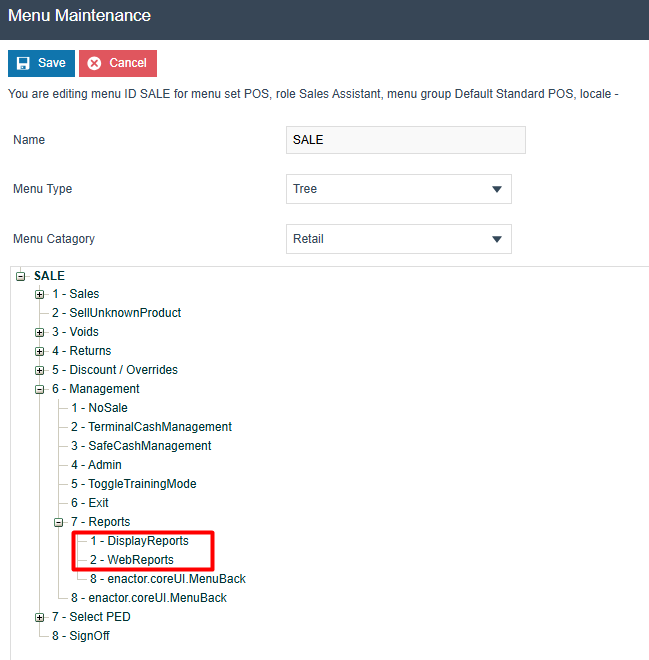The height and width of the screenshot is (660, 649).
Task: Select the 2 - WebReports item
Action: tap(131, 560)
